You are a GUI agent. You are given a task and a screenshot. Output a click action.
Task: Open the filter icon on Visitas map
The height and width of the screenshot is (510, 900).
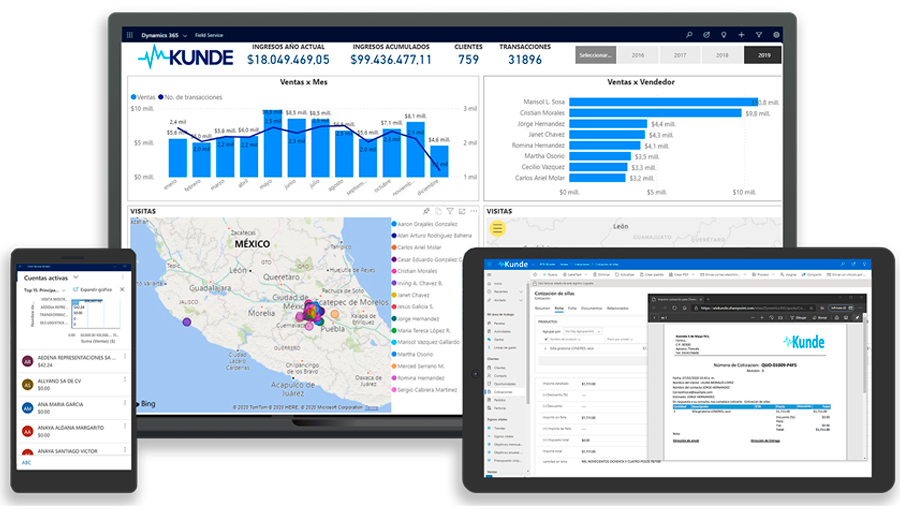click(450, 211)
